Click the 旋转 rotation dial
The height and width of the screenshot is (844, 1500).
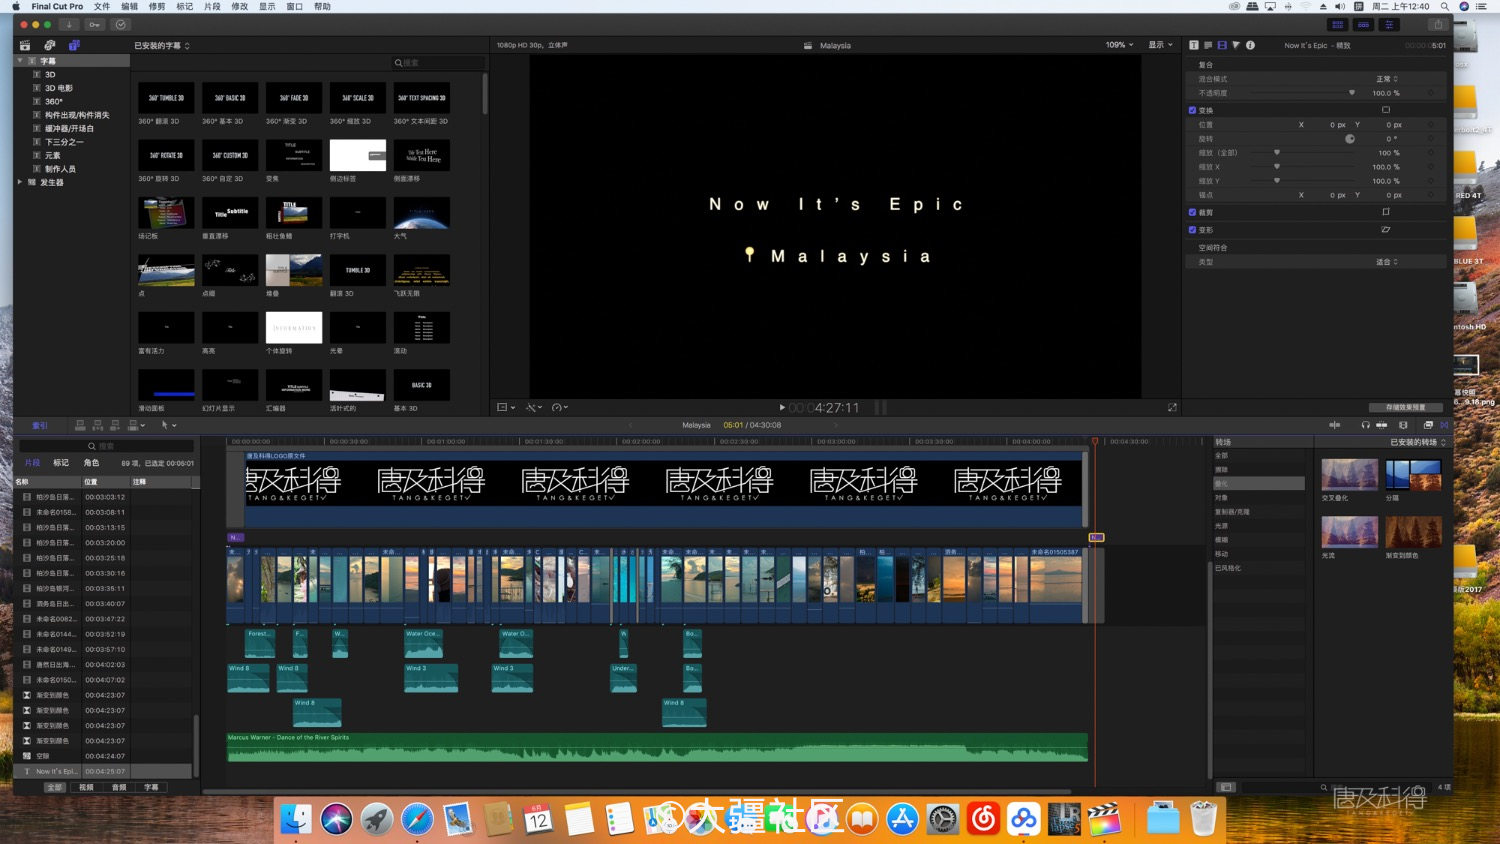tap(1350, 139)
